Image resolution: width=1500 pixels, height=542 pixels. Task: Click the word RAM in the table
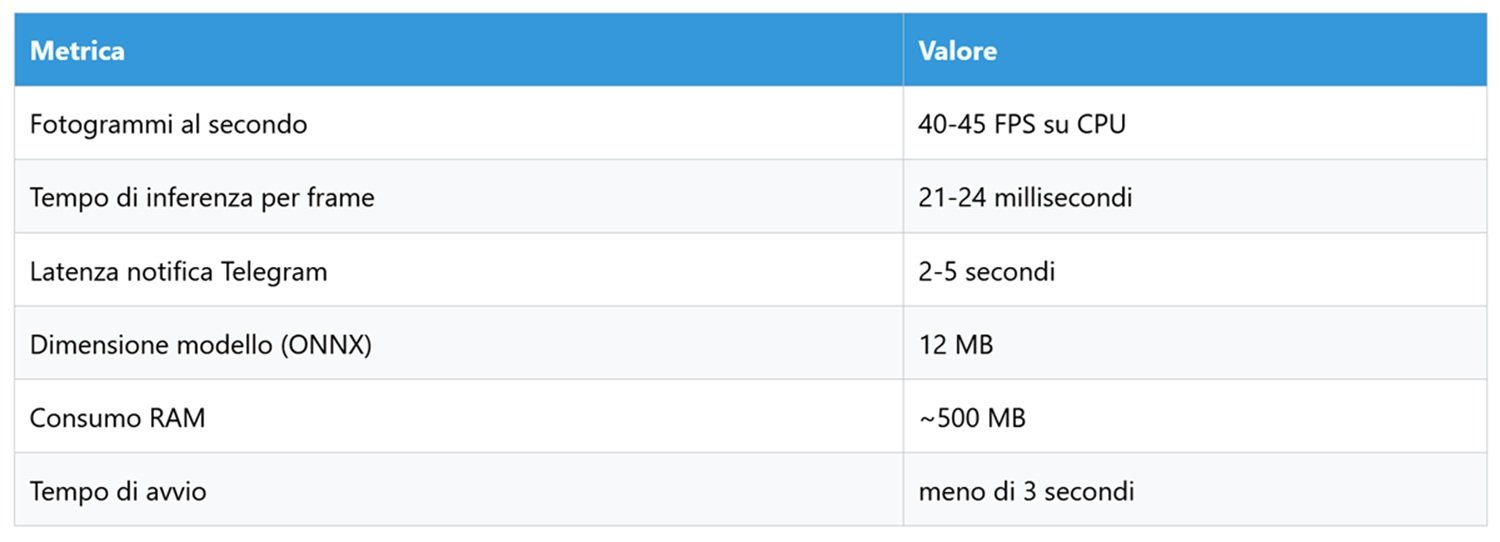pos(179,417)
